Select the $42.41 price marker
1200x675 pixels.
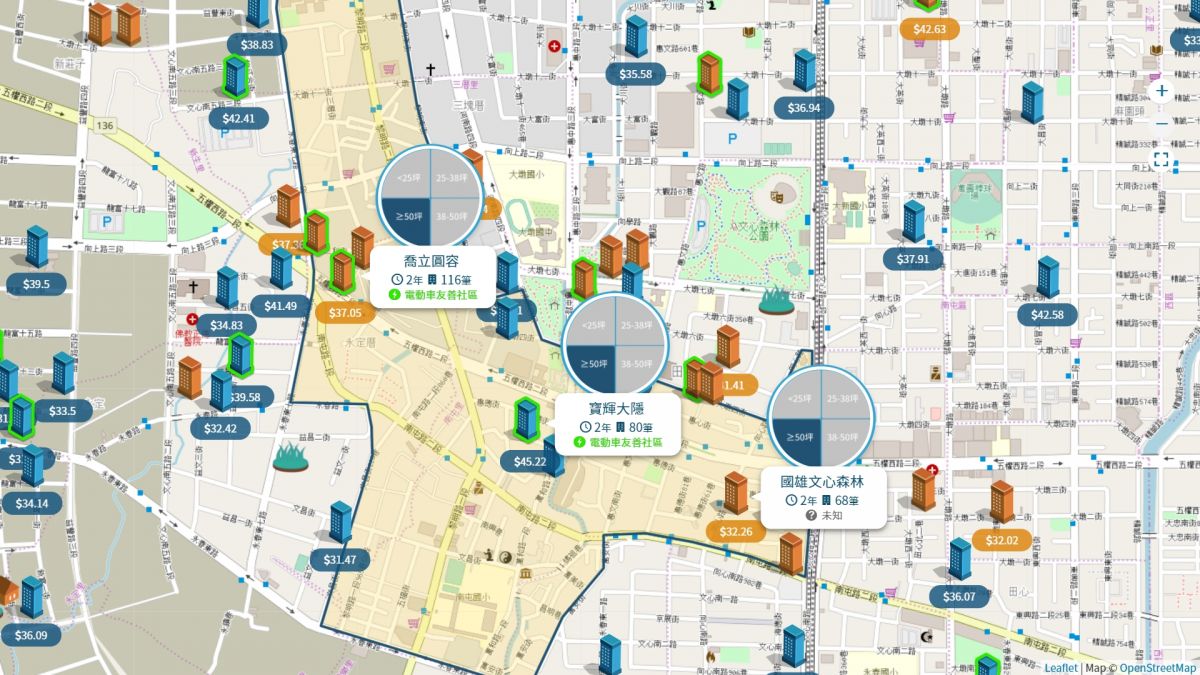pos(238,118)
